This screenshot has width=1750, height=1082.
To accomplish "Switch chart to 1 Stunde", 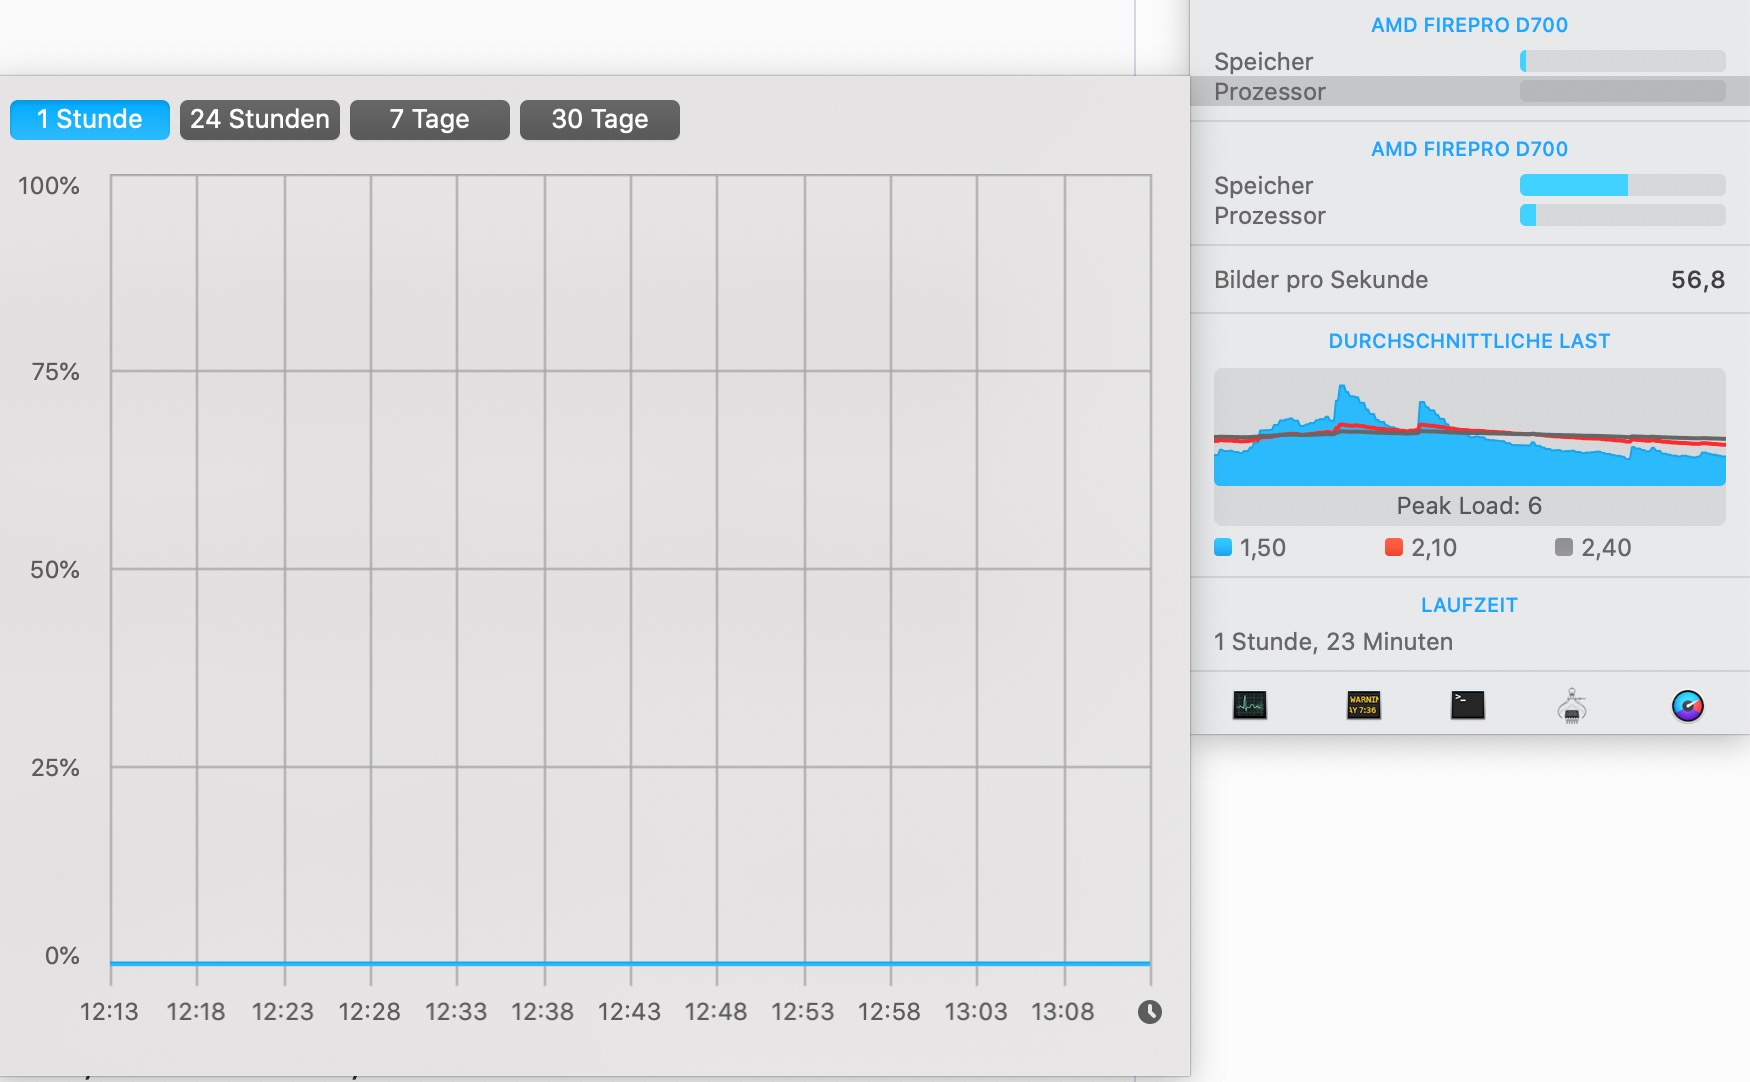I will tap(90, 120).
